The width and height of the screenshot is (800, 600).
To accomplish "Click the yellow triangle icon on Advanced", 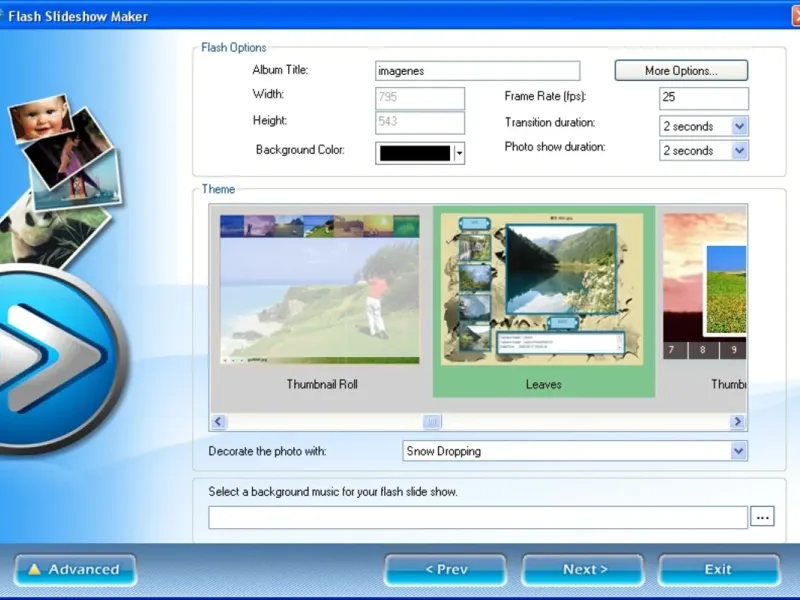I will tap(34, 569).
